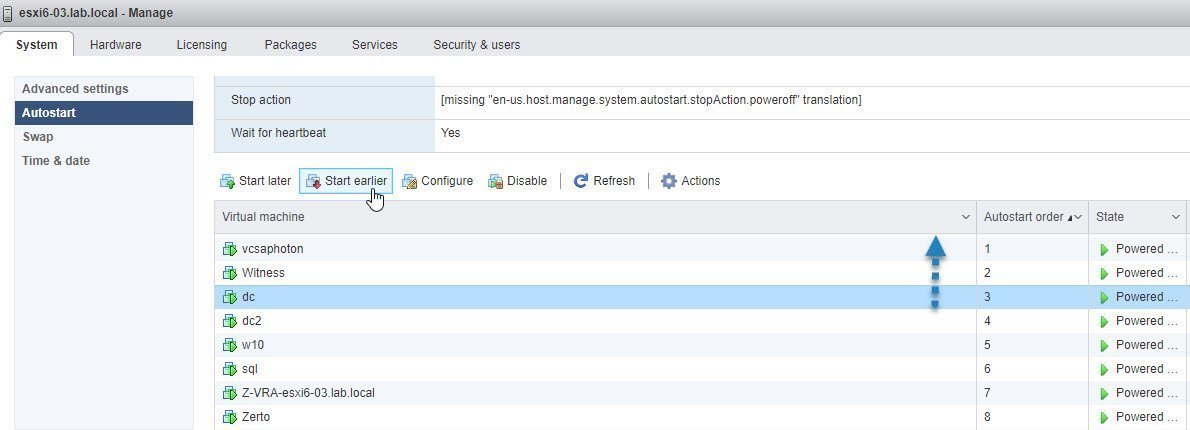The width and height of the screenshot is (1190, 430).
Task: Select the sql row name
Action: [x=250, y=369]
